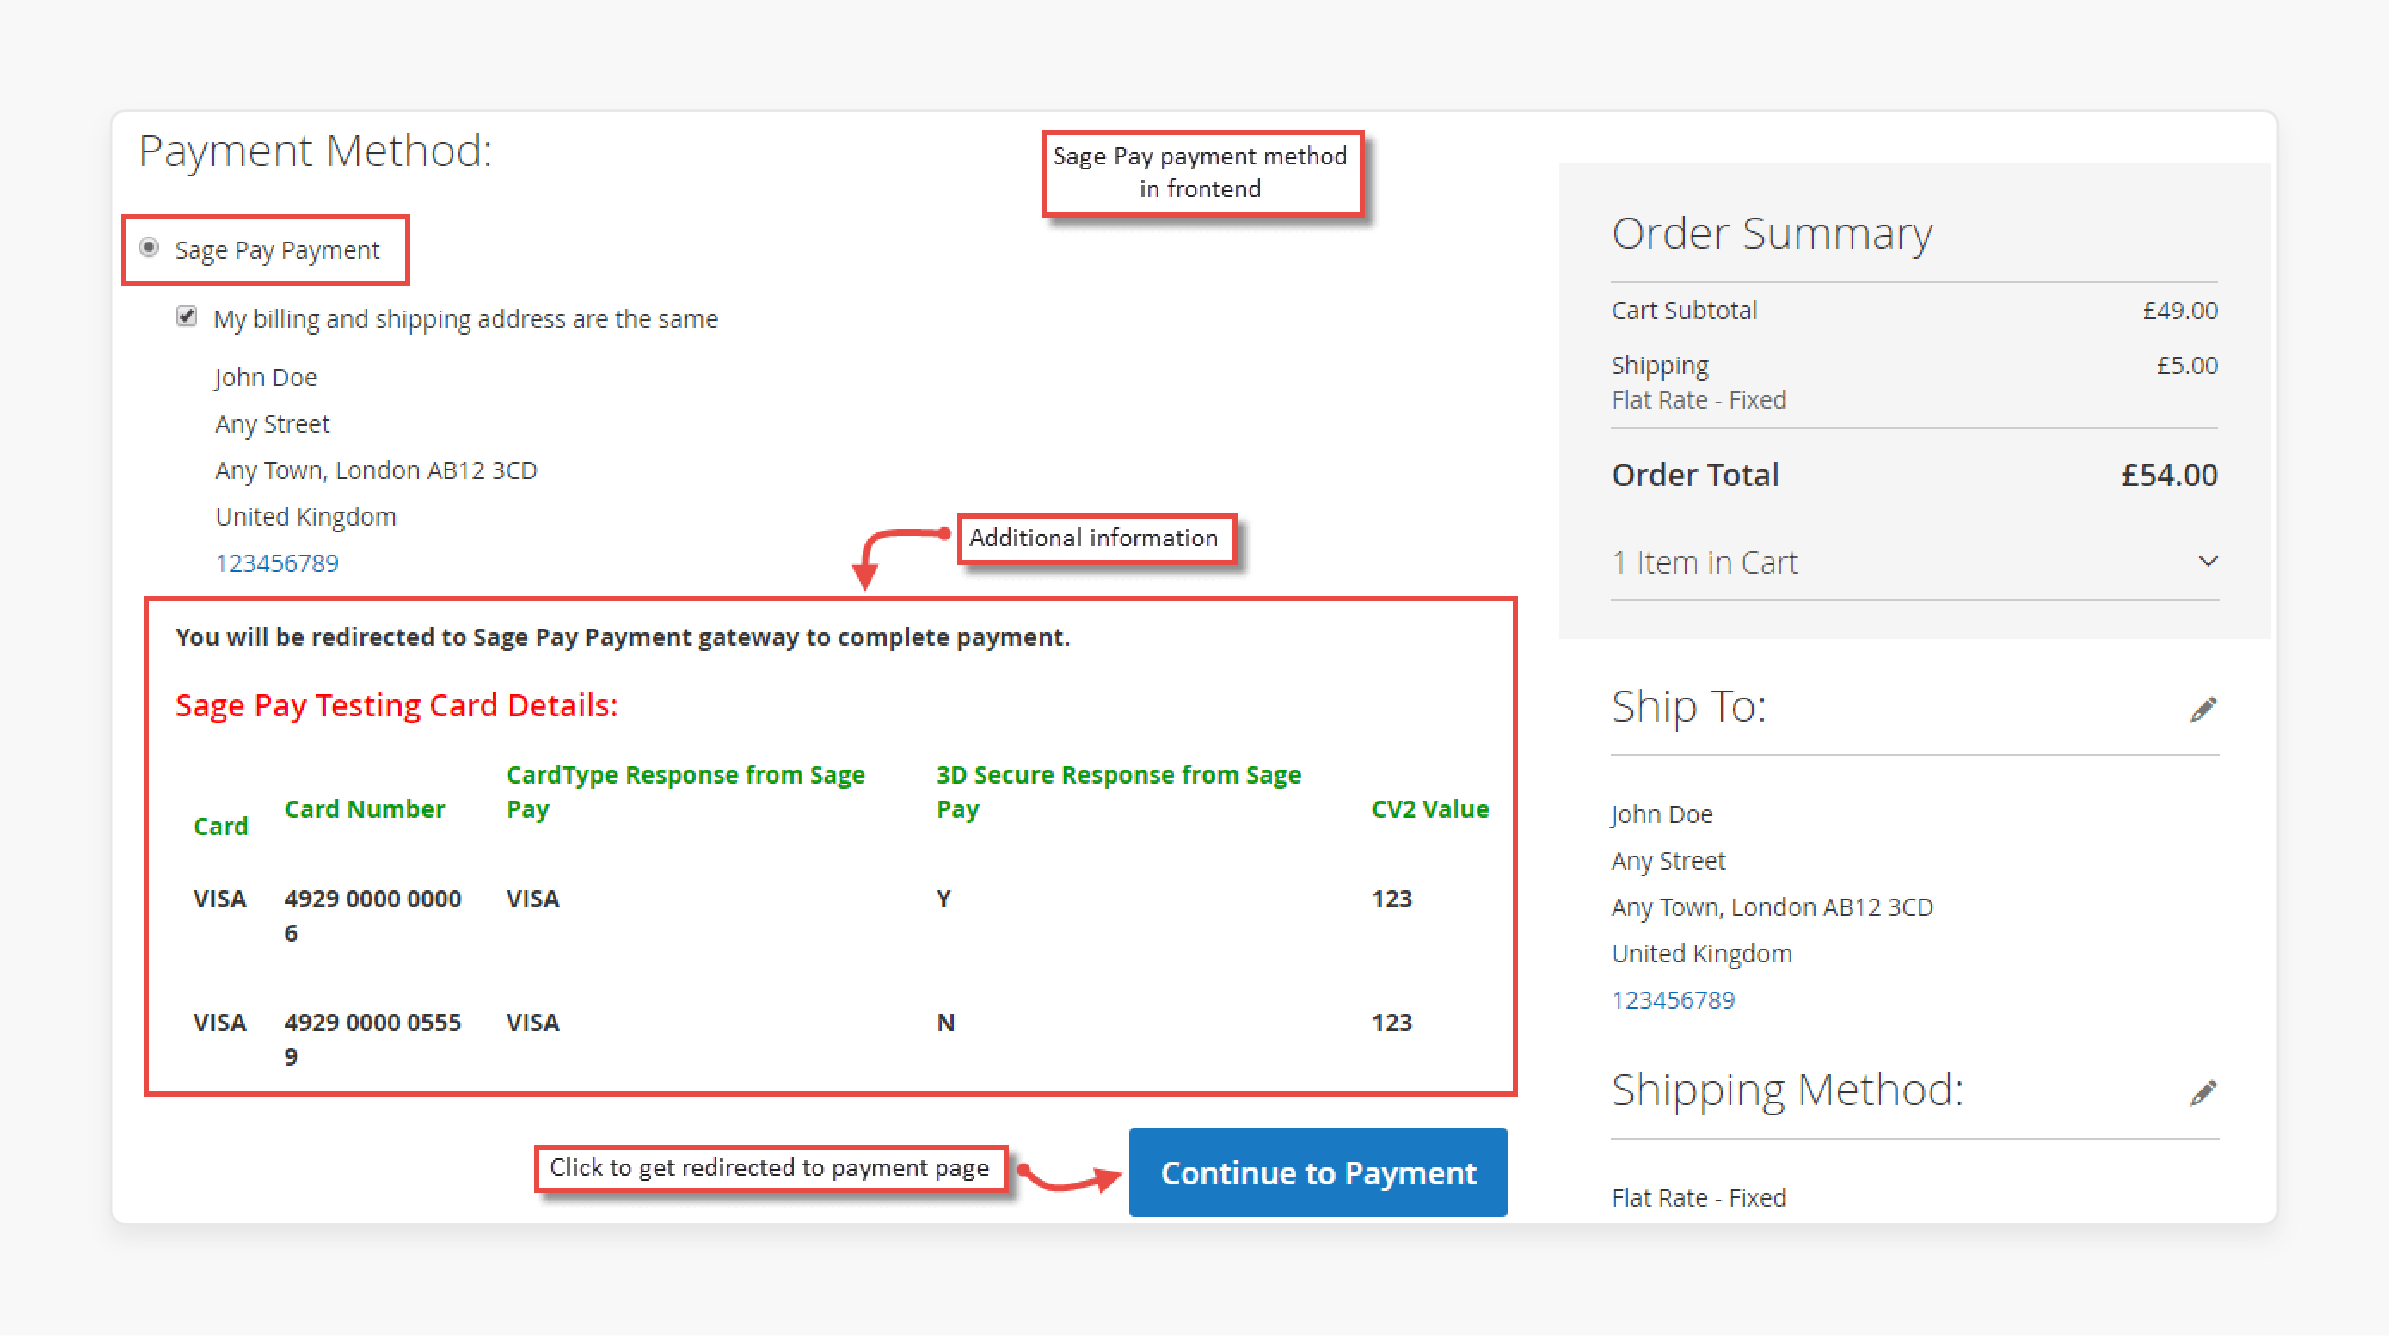Click the Order Total amount £54.00
2389x1336 pixels.
point(2169,475)
